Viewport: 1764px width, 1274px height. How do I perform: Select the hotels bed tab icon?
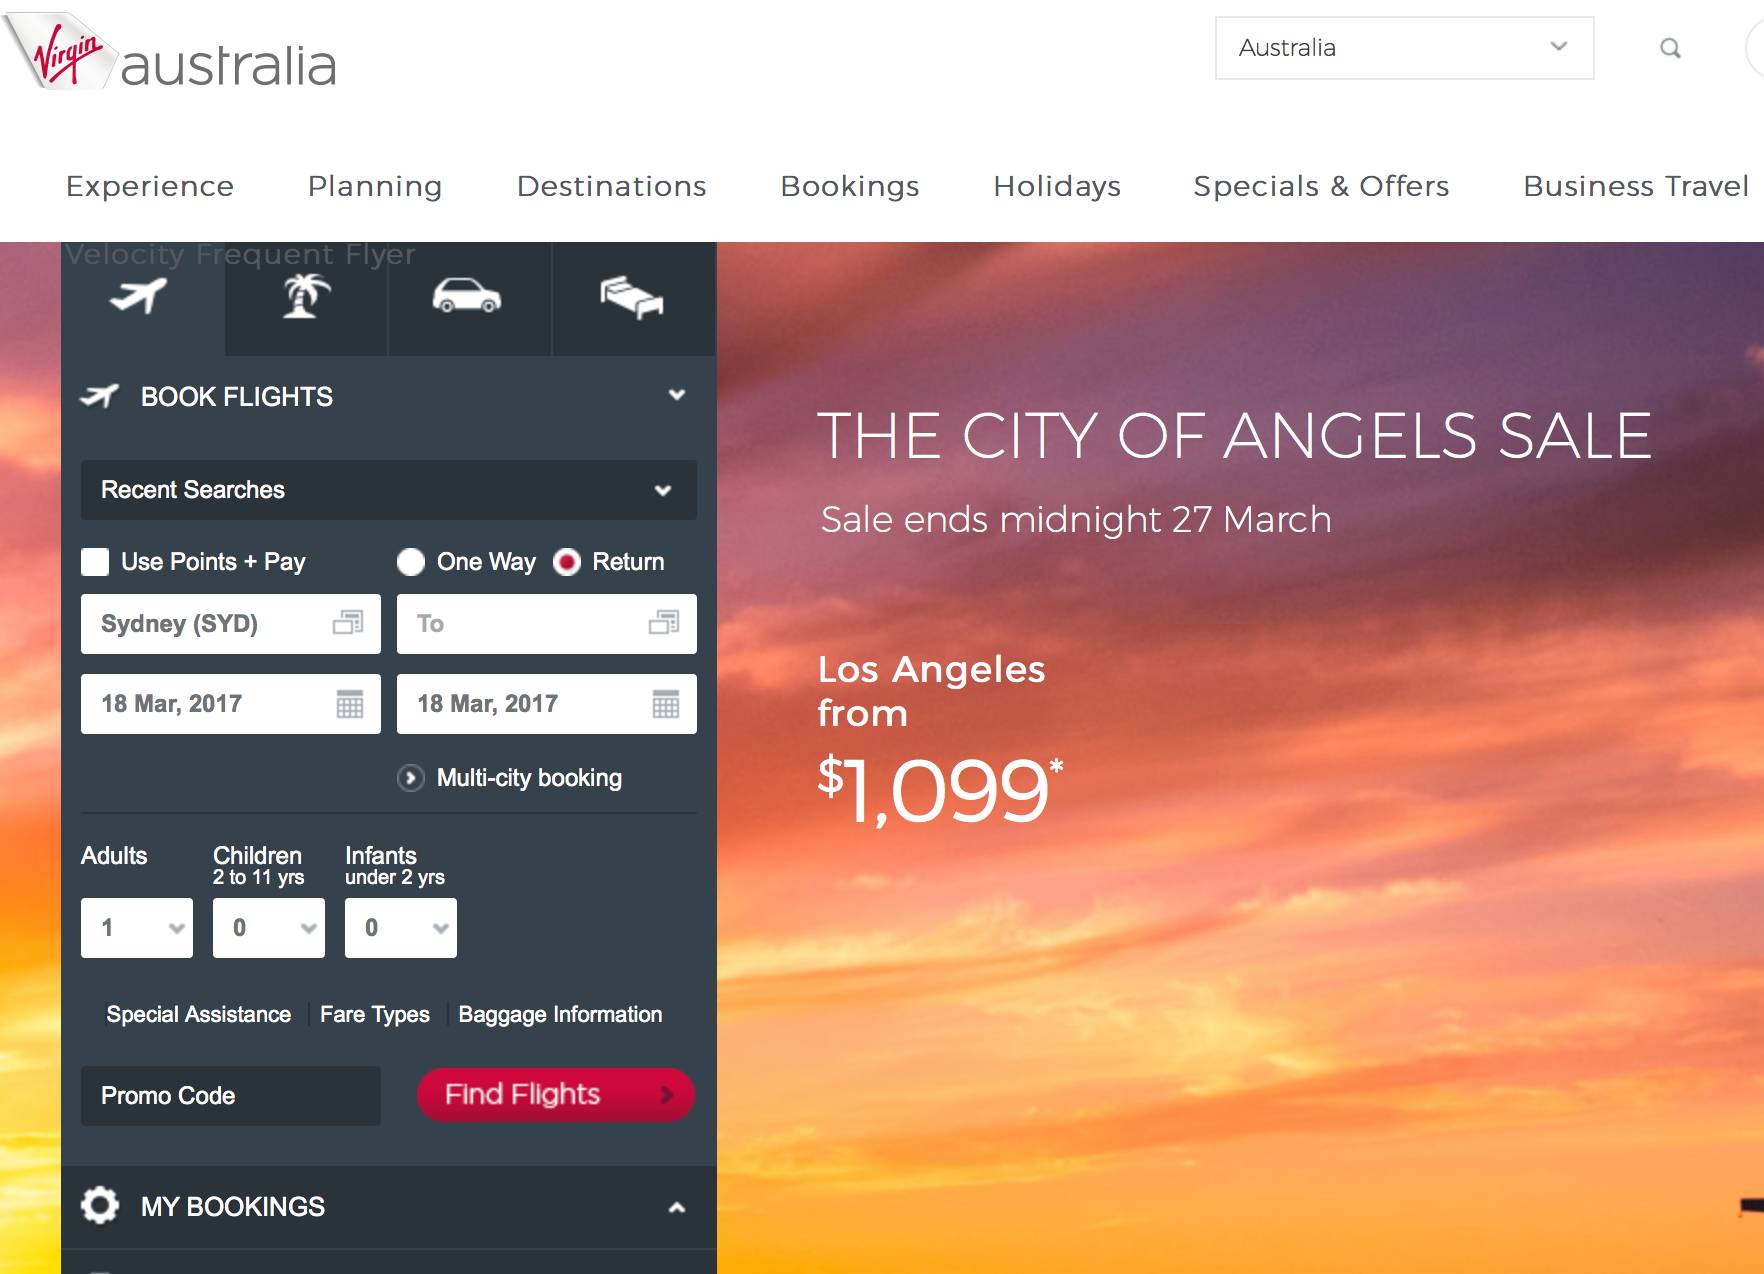pyautogui.click(x=632, y=298)
